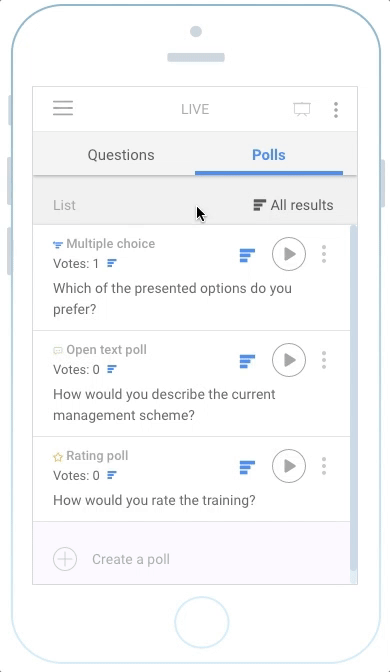This screenshot has height=672, width=390.
Task: Switch to the Questions tab
Action: point(121,155)
